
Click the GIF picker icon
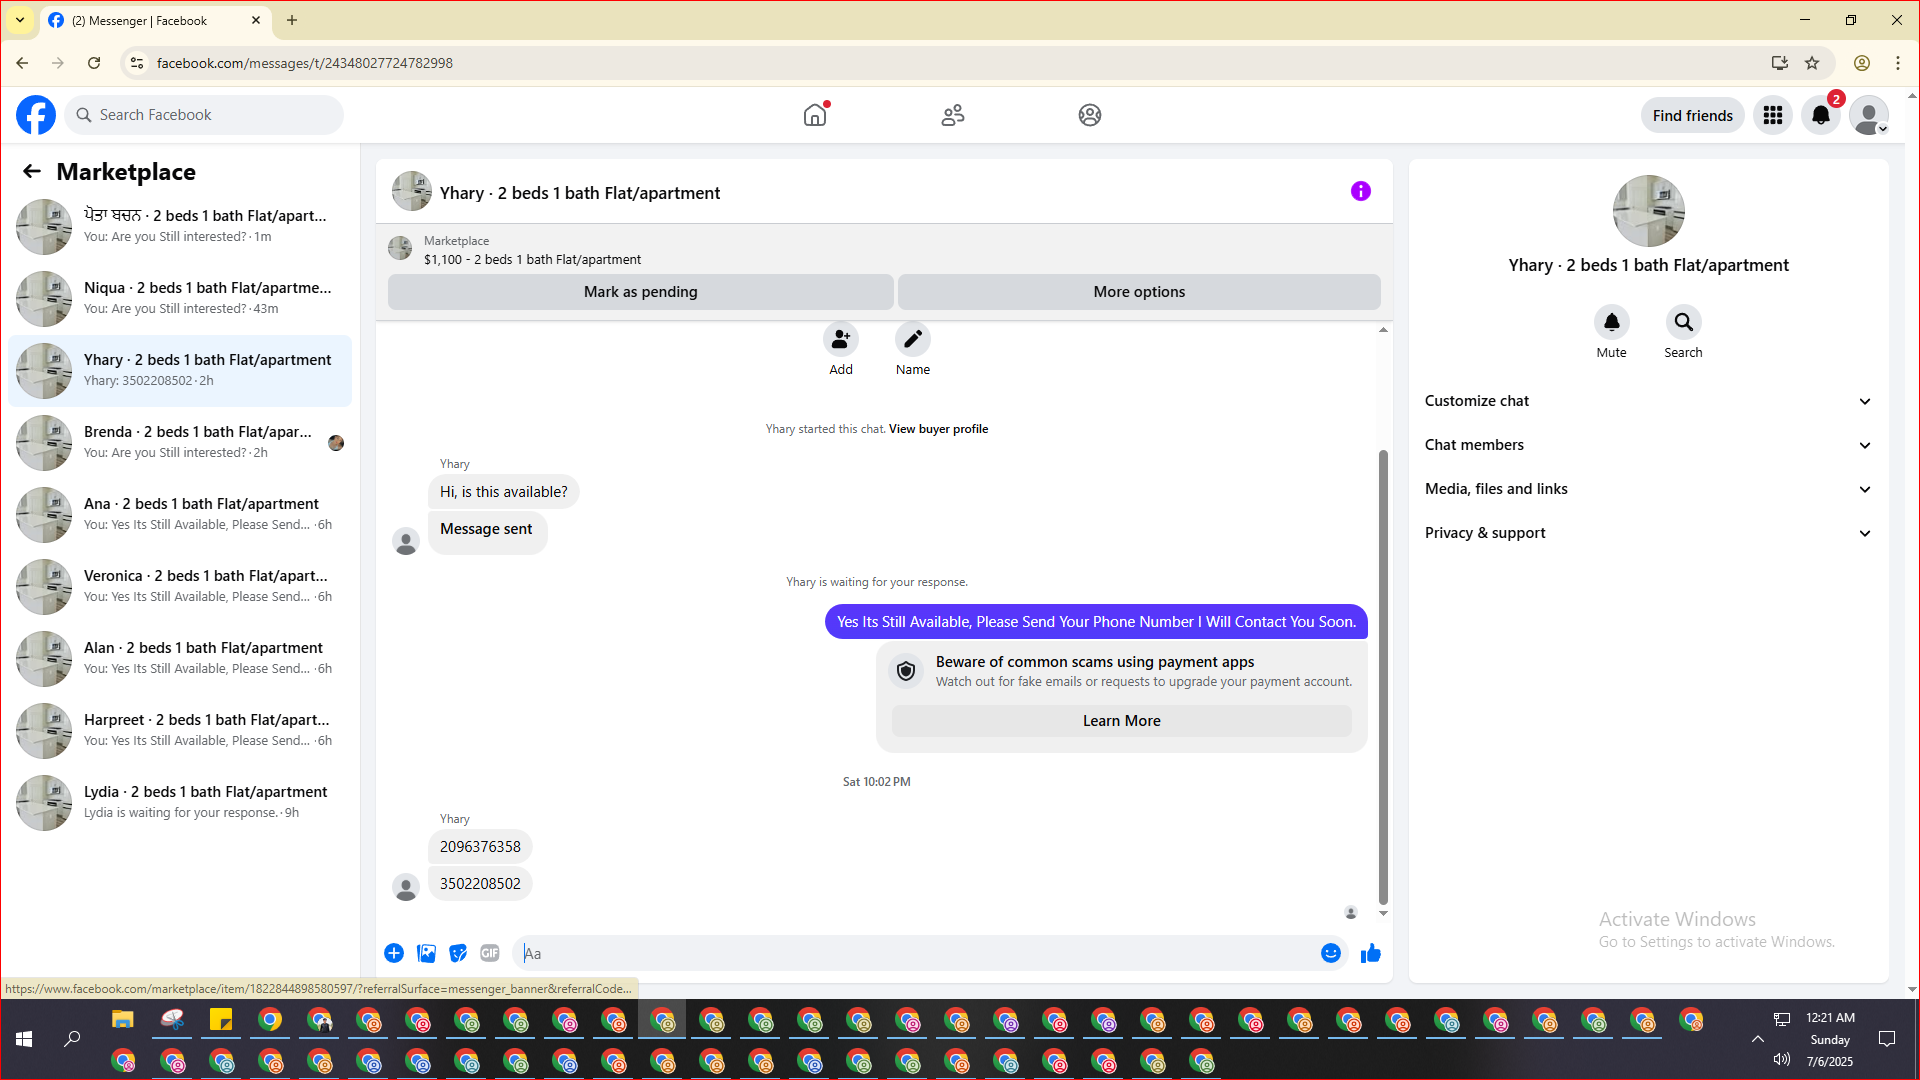[x=489, y=953]
